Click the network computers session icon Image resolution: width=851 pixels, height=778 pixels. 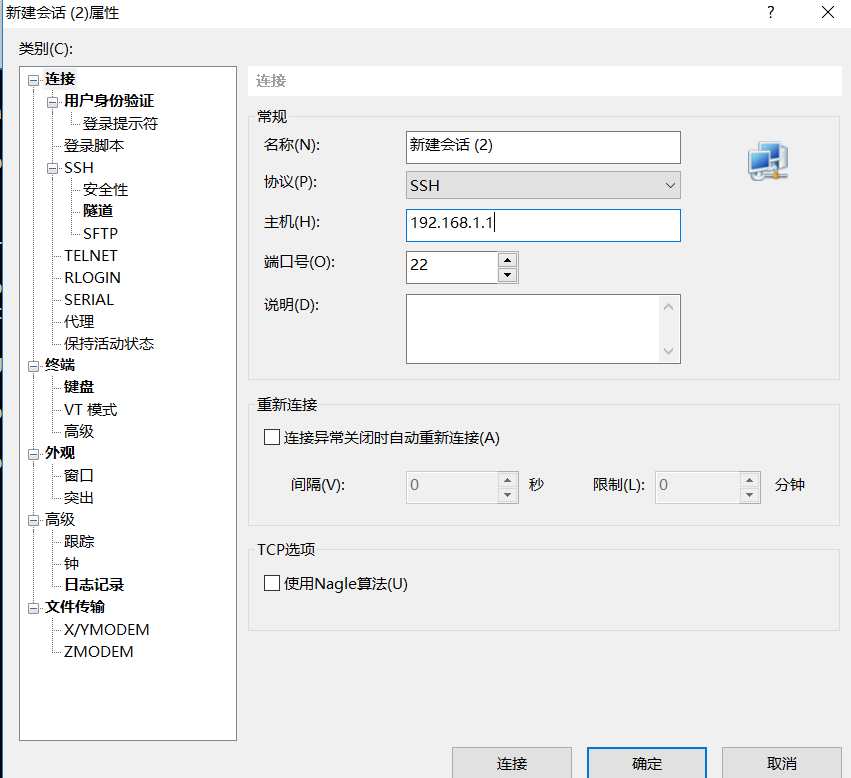[768, 161]
